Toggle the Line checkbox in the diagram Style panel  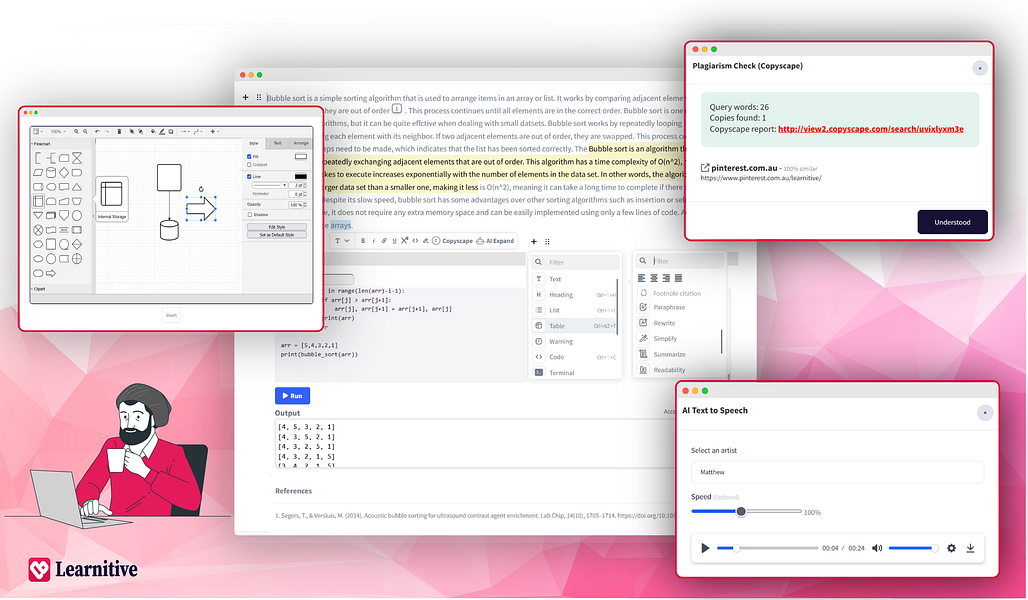click(249, 176)
